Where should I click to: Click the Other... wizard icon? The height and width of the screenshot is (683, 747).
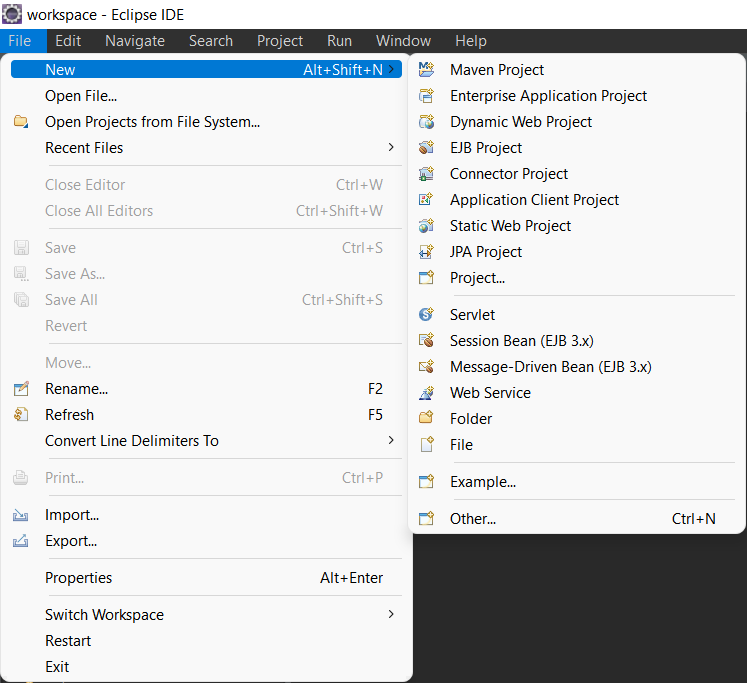[x=426, y=518]
